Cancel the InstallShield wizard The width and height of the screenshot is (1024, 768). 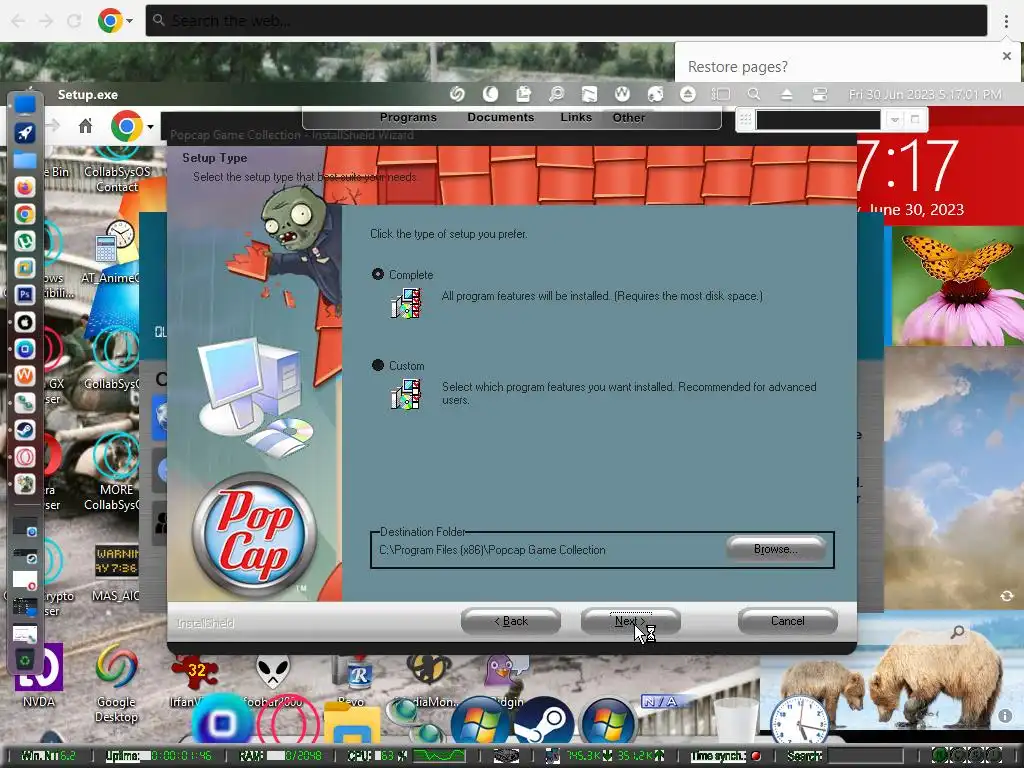click(x=788, y=621)
